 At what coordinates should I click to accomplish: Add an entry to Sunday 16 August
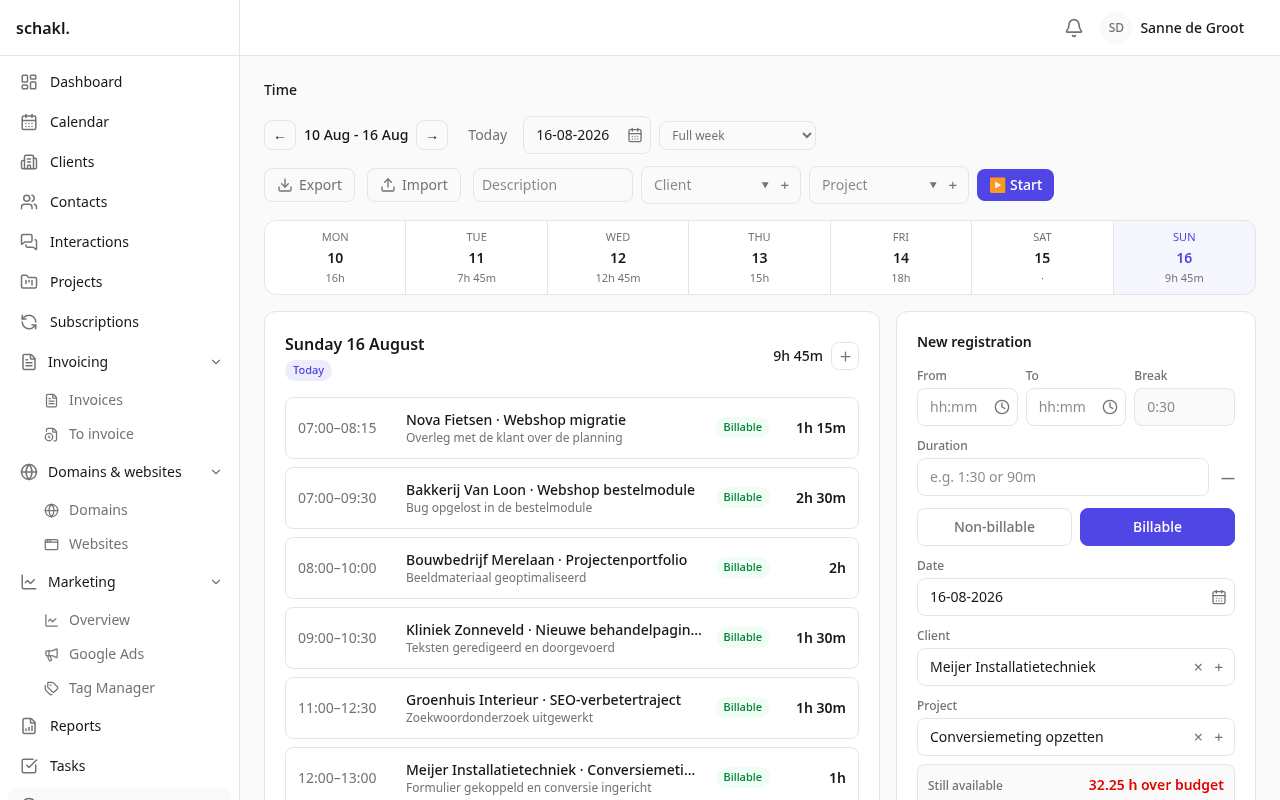(x=845, y=356)
